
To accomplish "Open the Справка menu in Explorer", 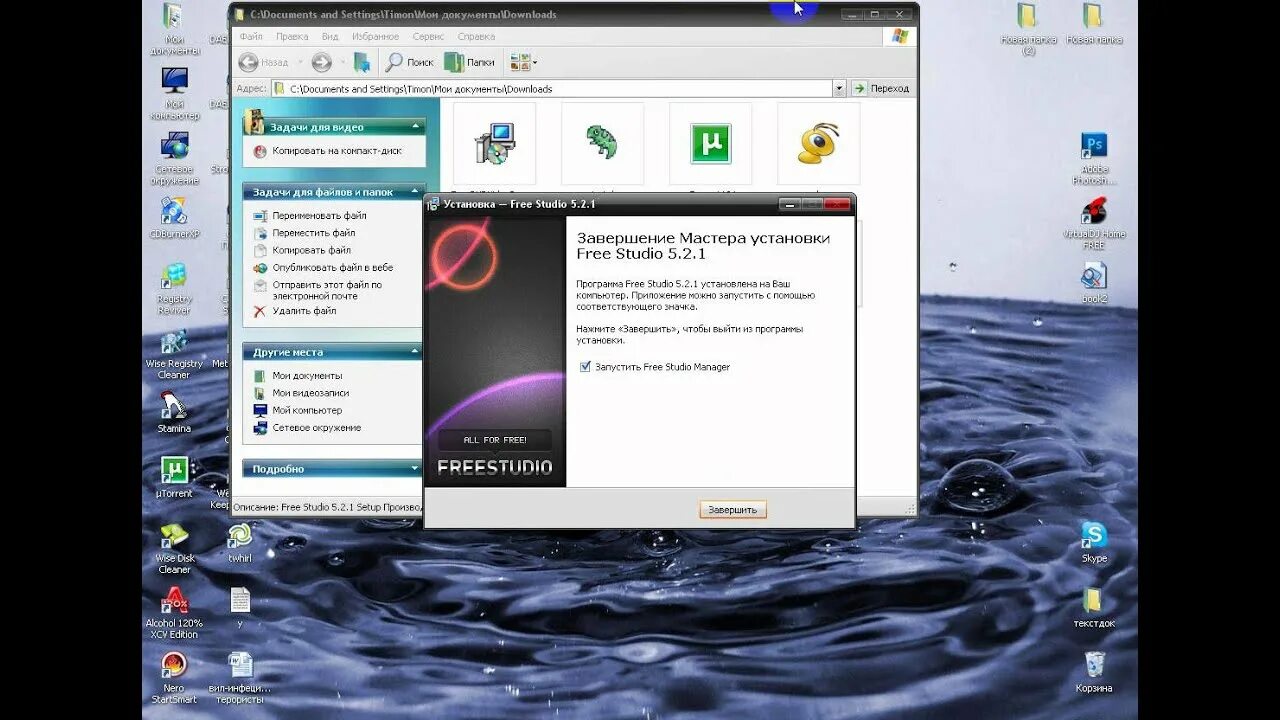I will (x=476, y=36).
